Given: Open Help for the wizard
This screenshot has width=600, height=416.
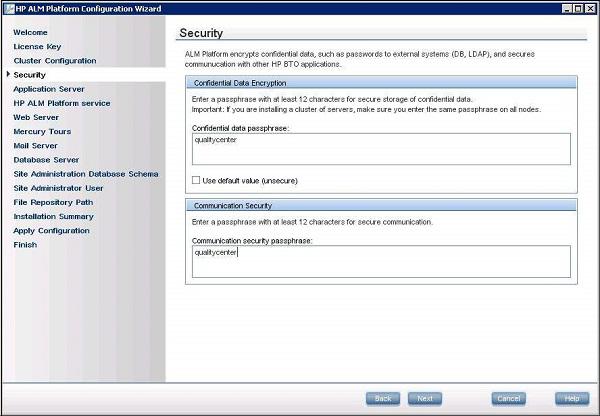Looking at the screenshot, I should (571, 397).
